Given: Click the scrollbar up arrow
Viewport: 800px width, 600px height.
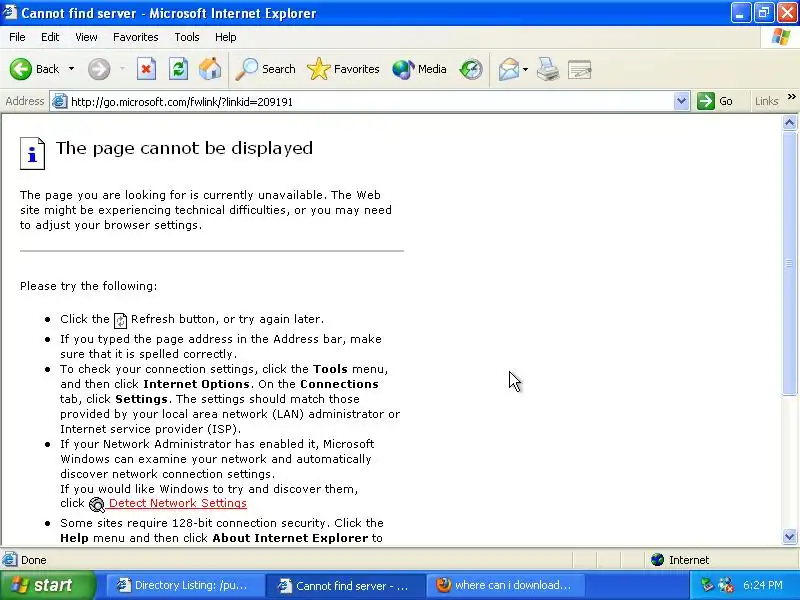Looking at the screenshot, I should coord(789,122).
